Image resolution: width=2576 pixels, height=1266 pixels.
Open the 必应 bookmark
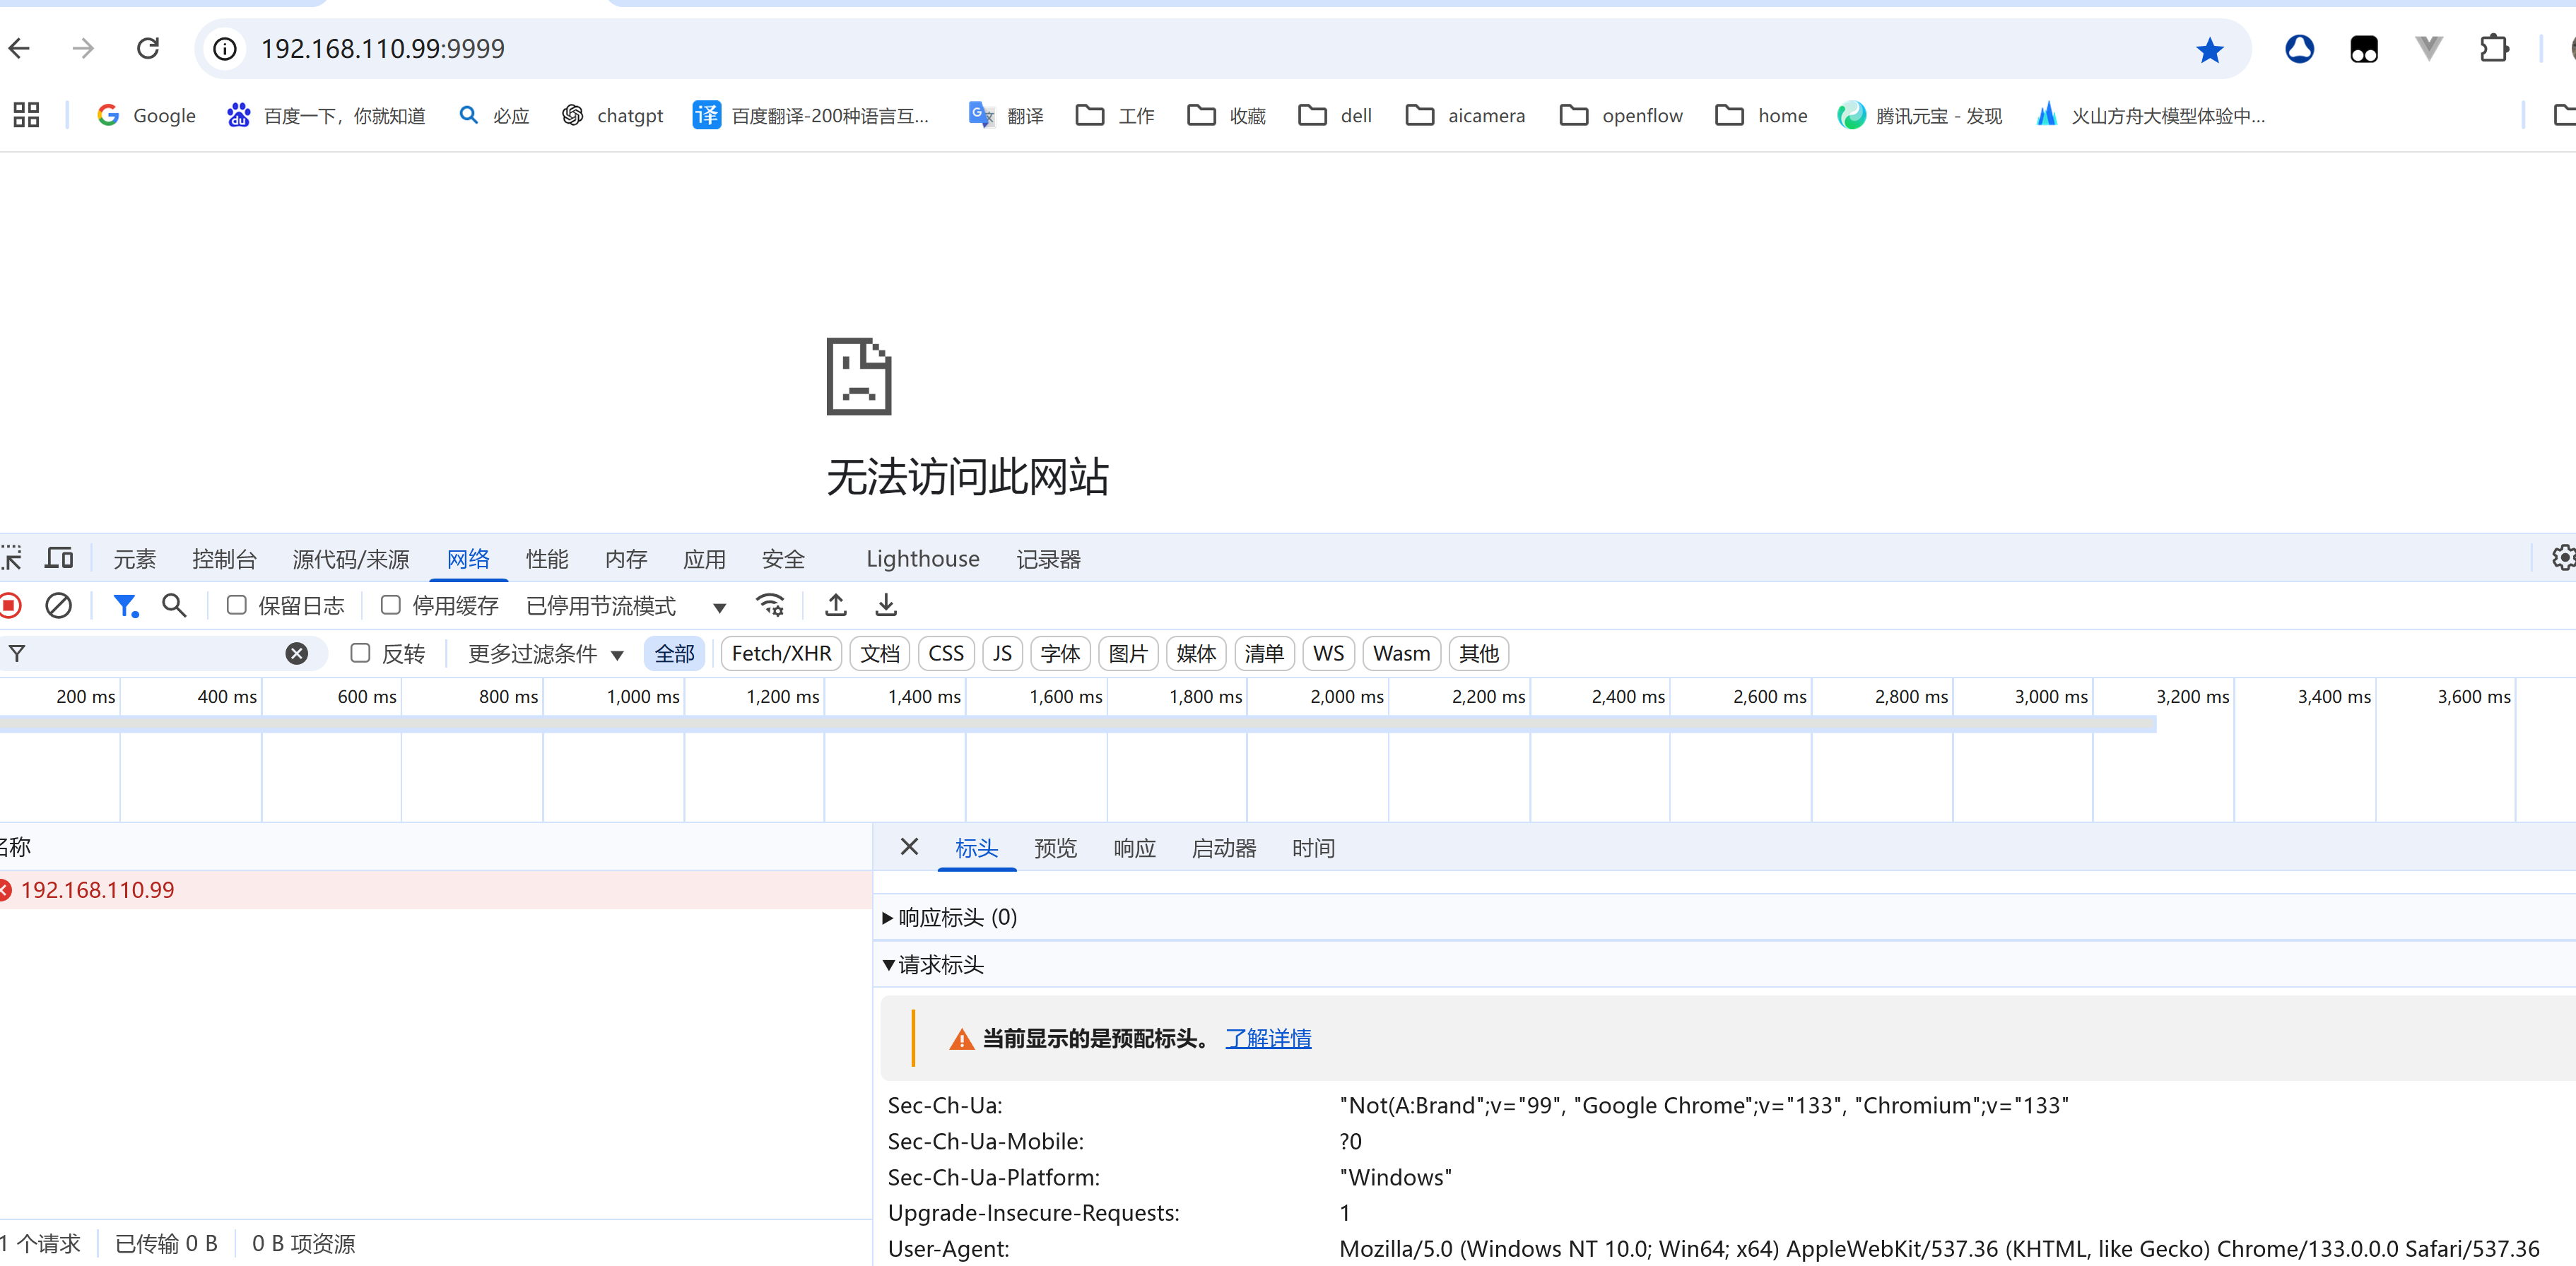[494, 115]
